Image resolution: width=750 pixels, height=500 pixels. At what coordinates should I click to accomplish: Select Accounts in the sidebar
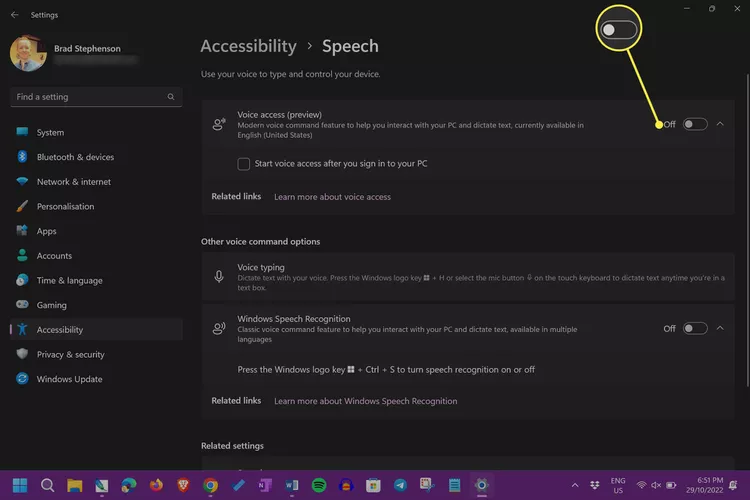pyautogui.click(x=96, y=256)
